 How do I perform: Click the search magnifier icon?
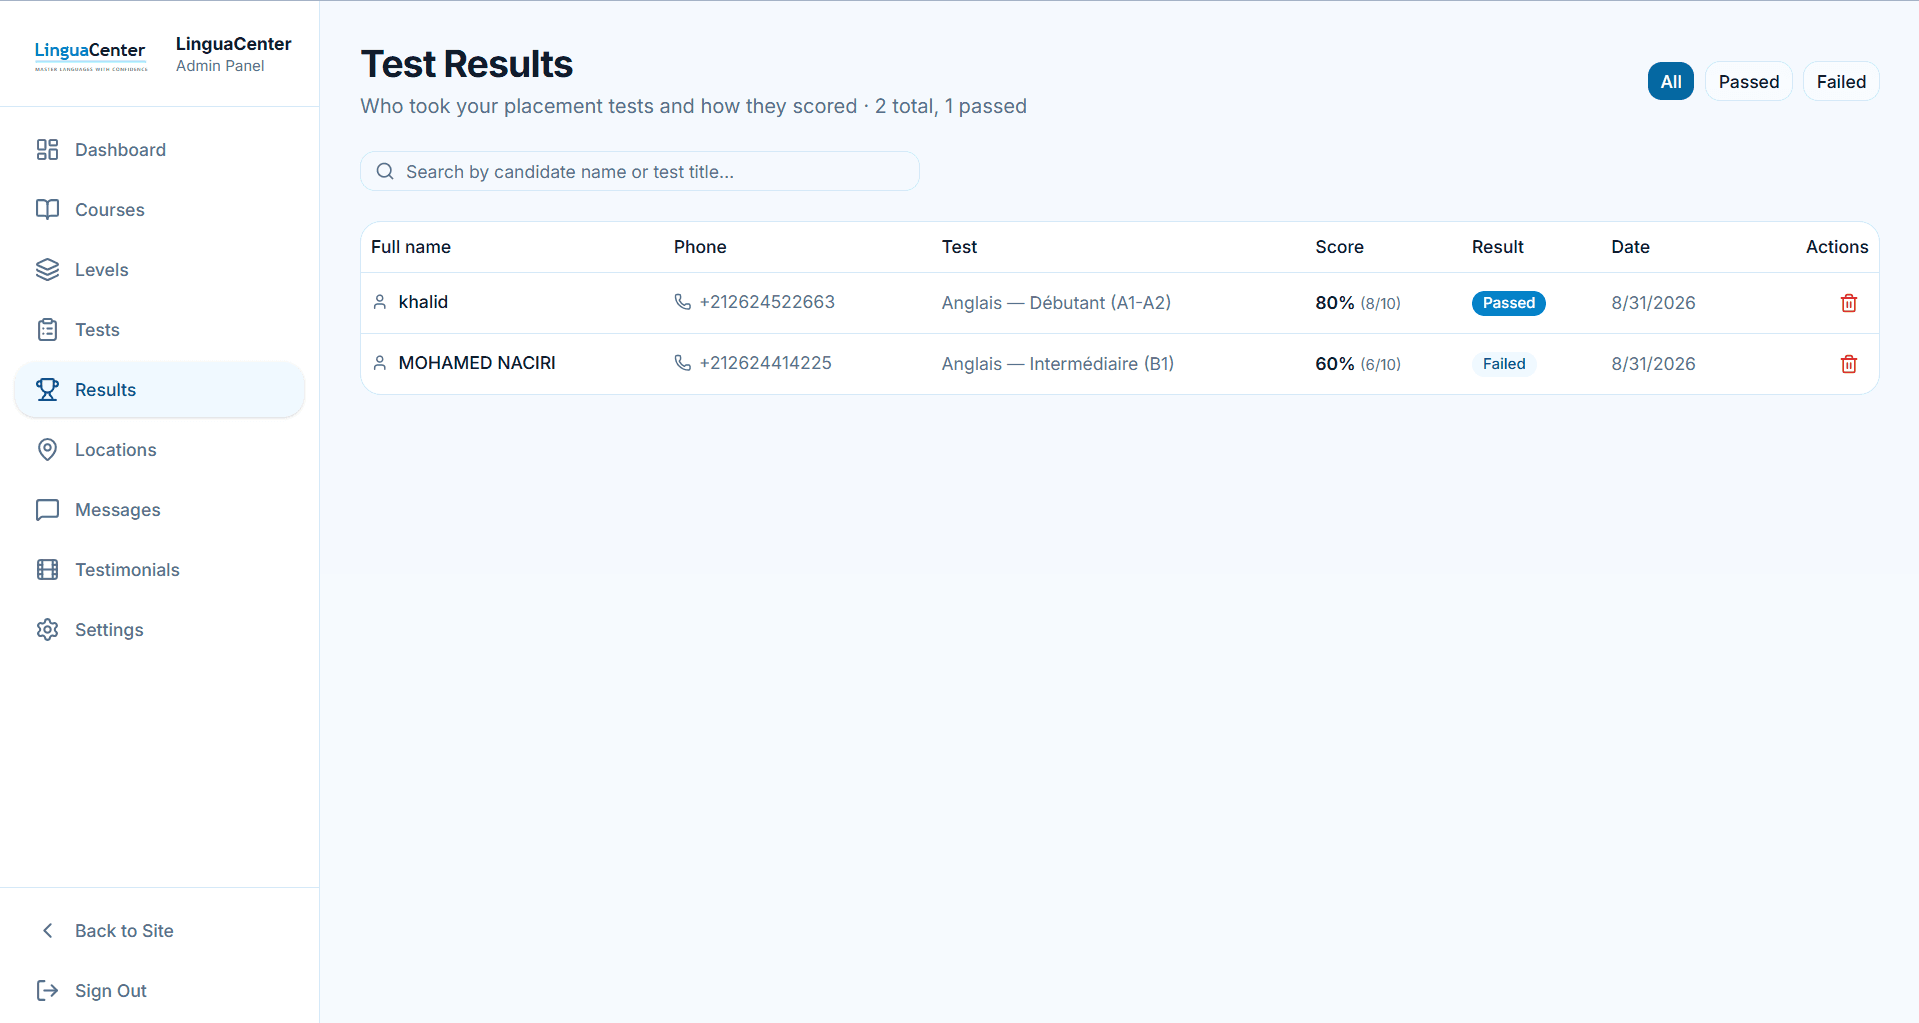385,171
